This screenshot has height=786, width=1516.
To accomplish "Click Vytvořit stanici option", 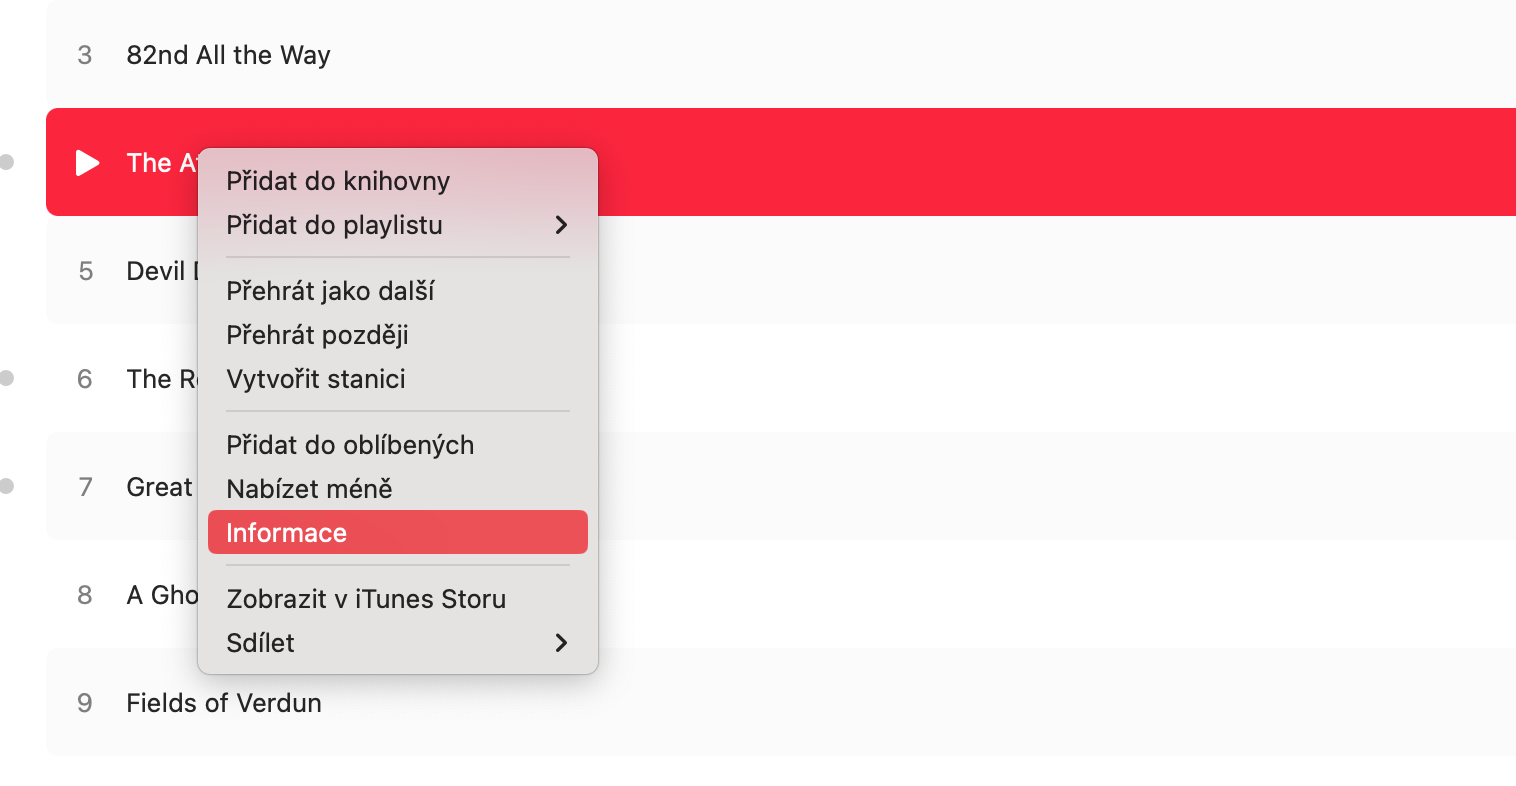I will pyautogui.click(x=316, y=379).
